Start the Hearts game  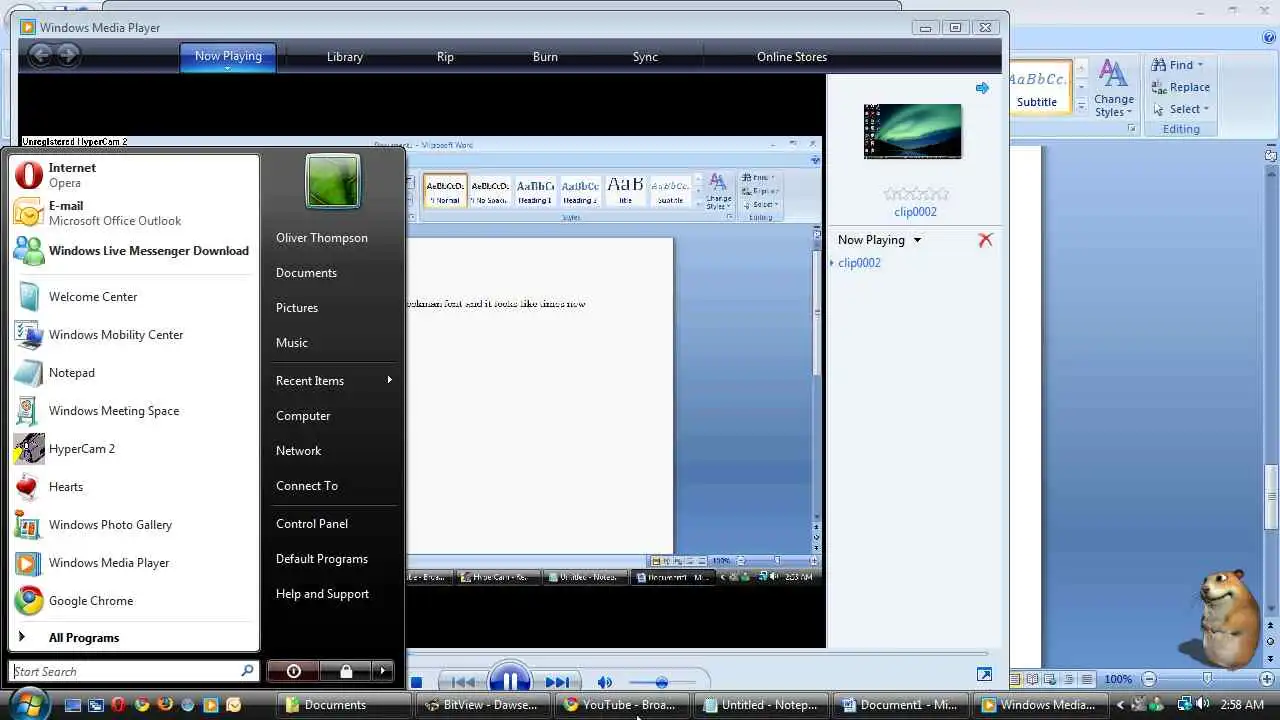134,487
